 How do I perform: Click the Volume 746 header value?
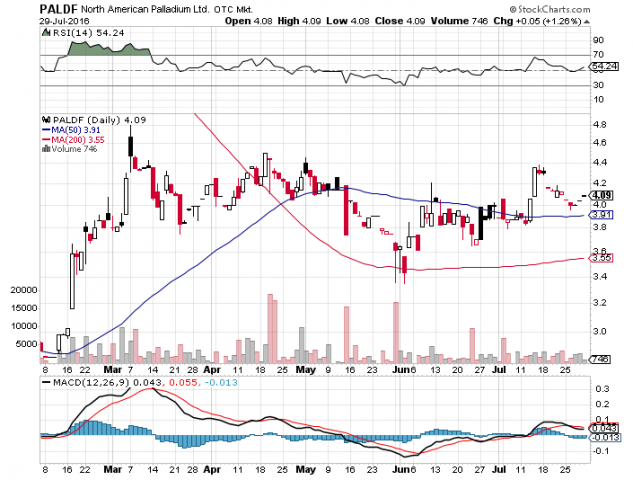tap(459, 21)
